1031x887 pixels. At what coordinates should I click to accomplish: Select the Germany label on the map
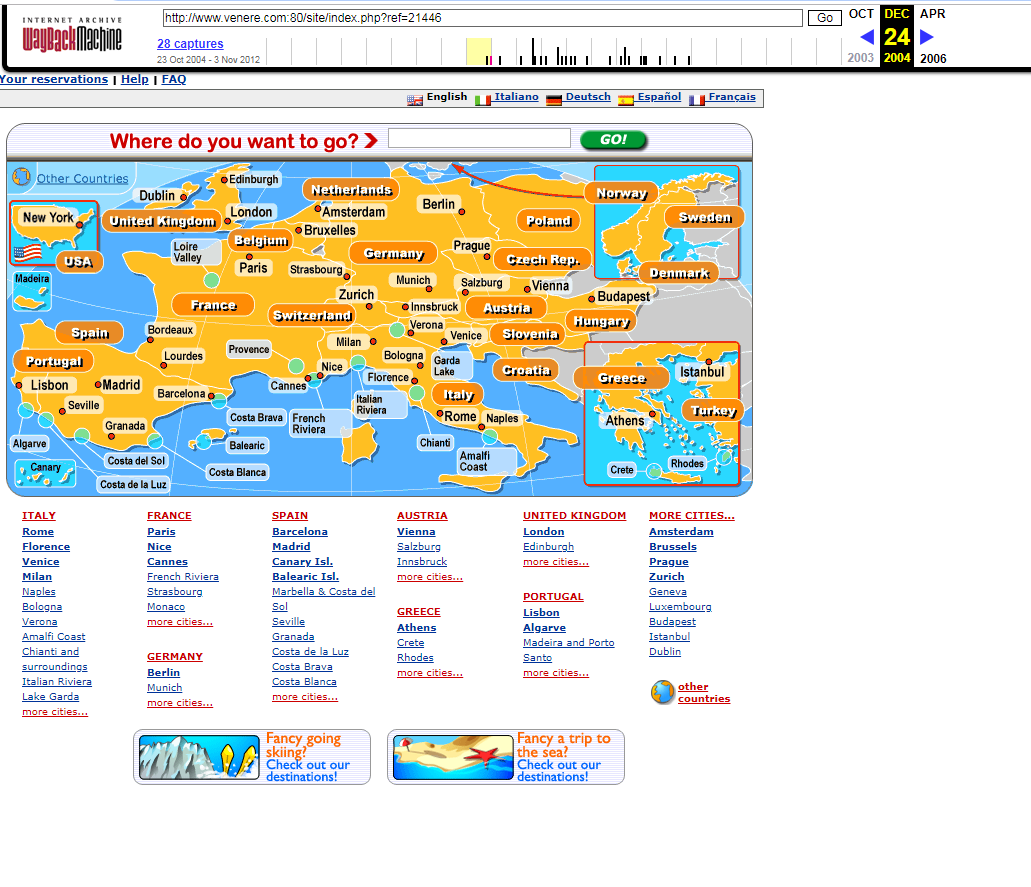tap(394, 253)
